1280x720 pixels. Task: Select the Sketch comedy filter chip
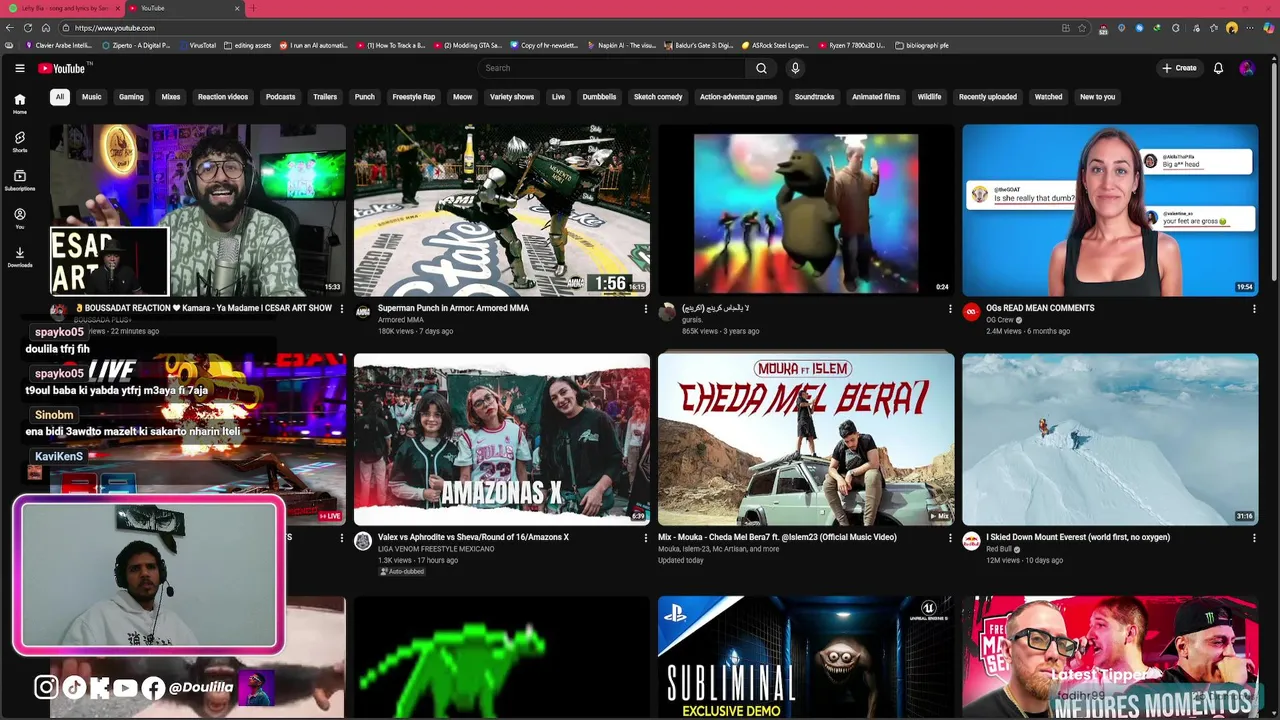[658, 97]
